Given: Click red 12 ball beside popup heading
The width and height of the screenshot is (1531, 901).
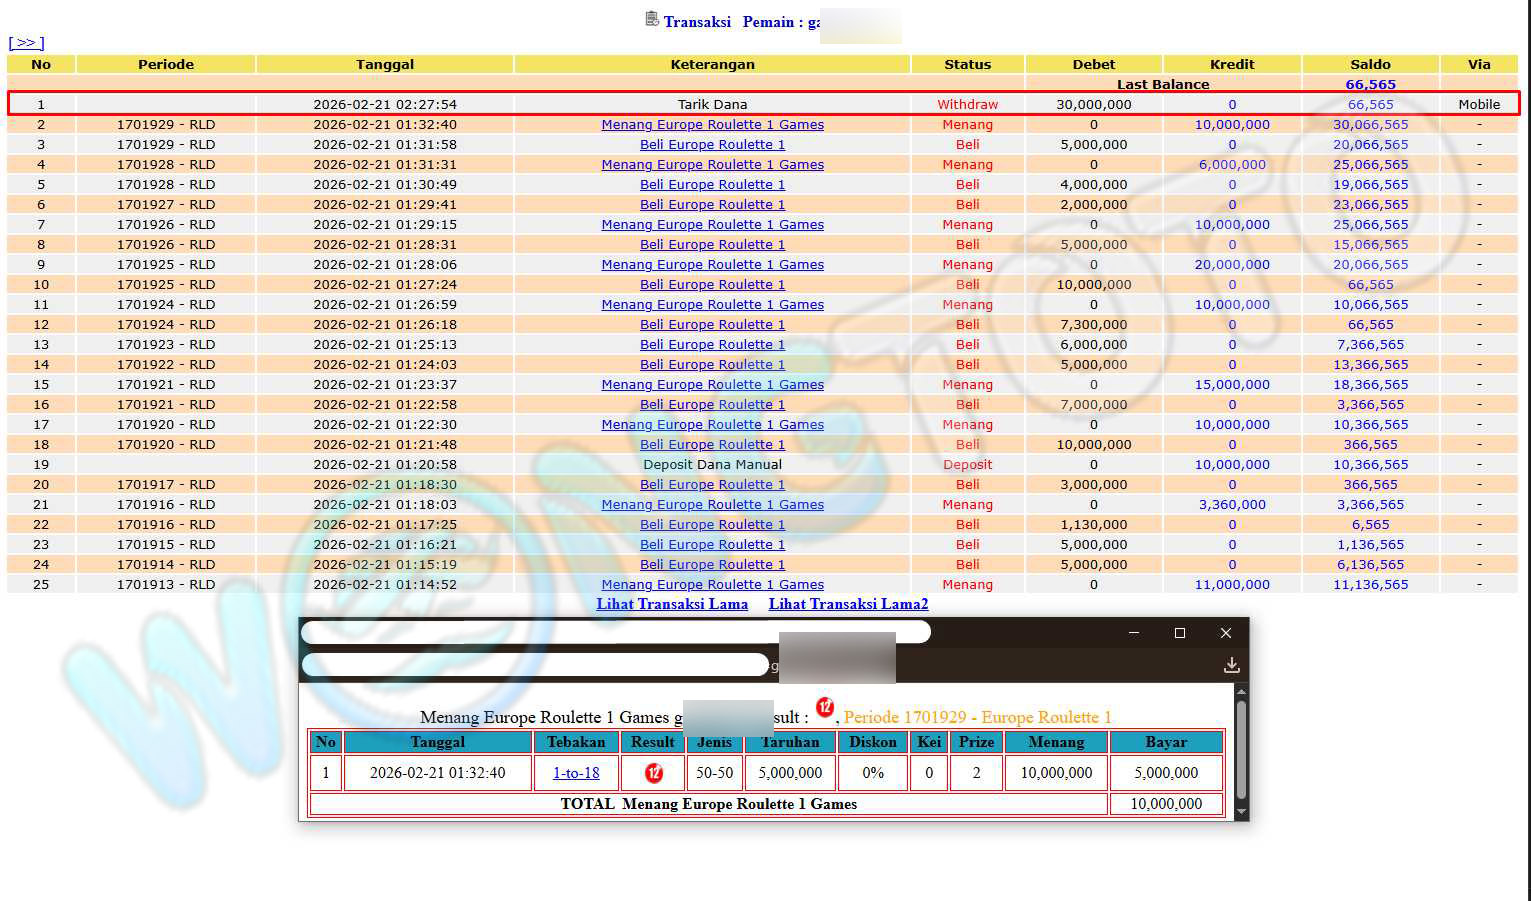Looking at the screenshot, I should click(824, 708).
